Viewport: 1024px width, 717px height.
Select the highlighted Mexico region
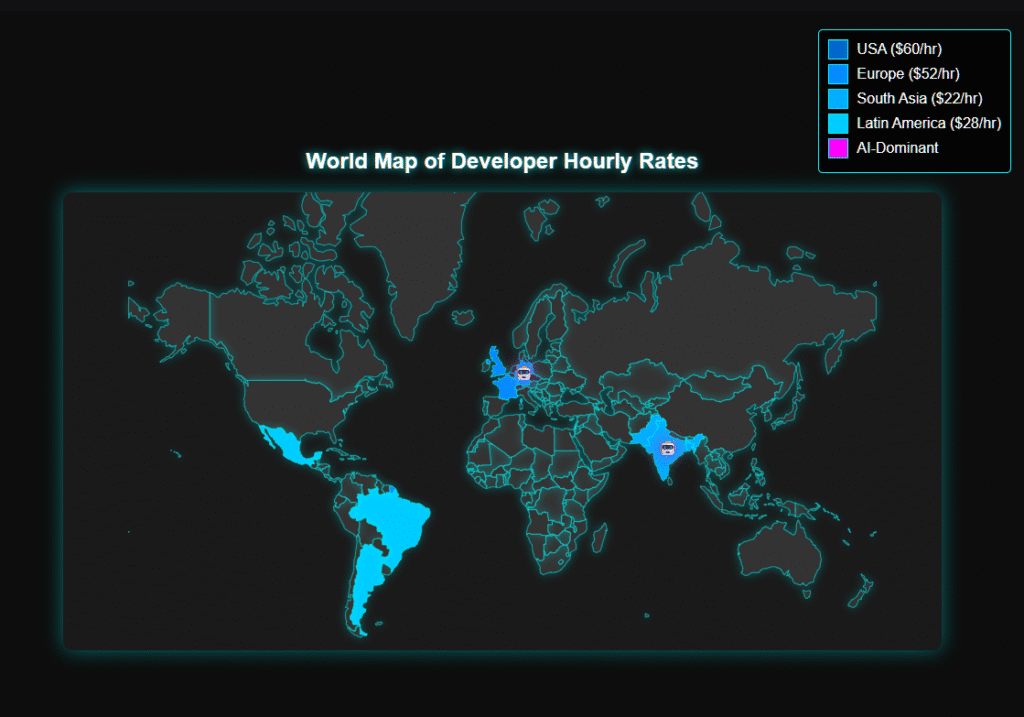tap(285, 445)
